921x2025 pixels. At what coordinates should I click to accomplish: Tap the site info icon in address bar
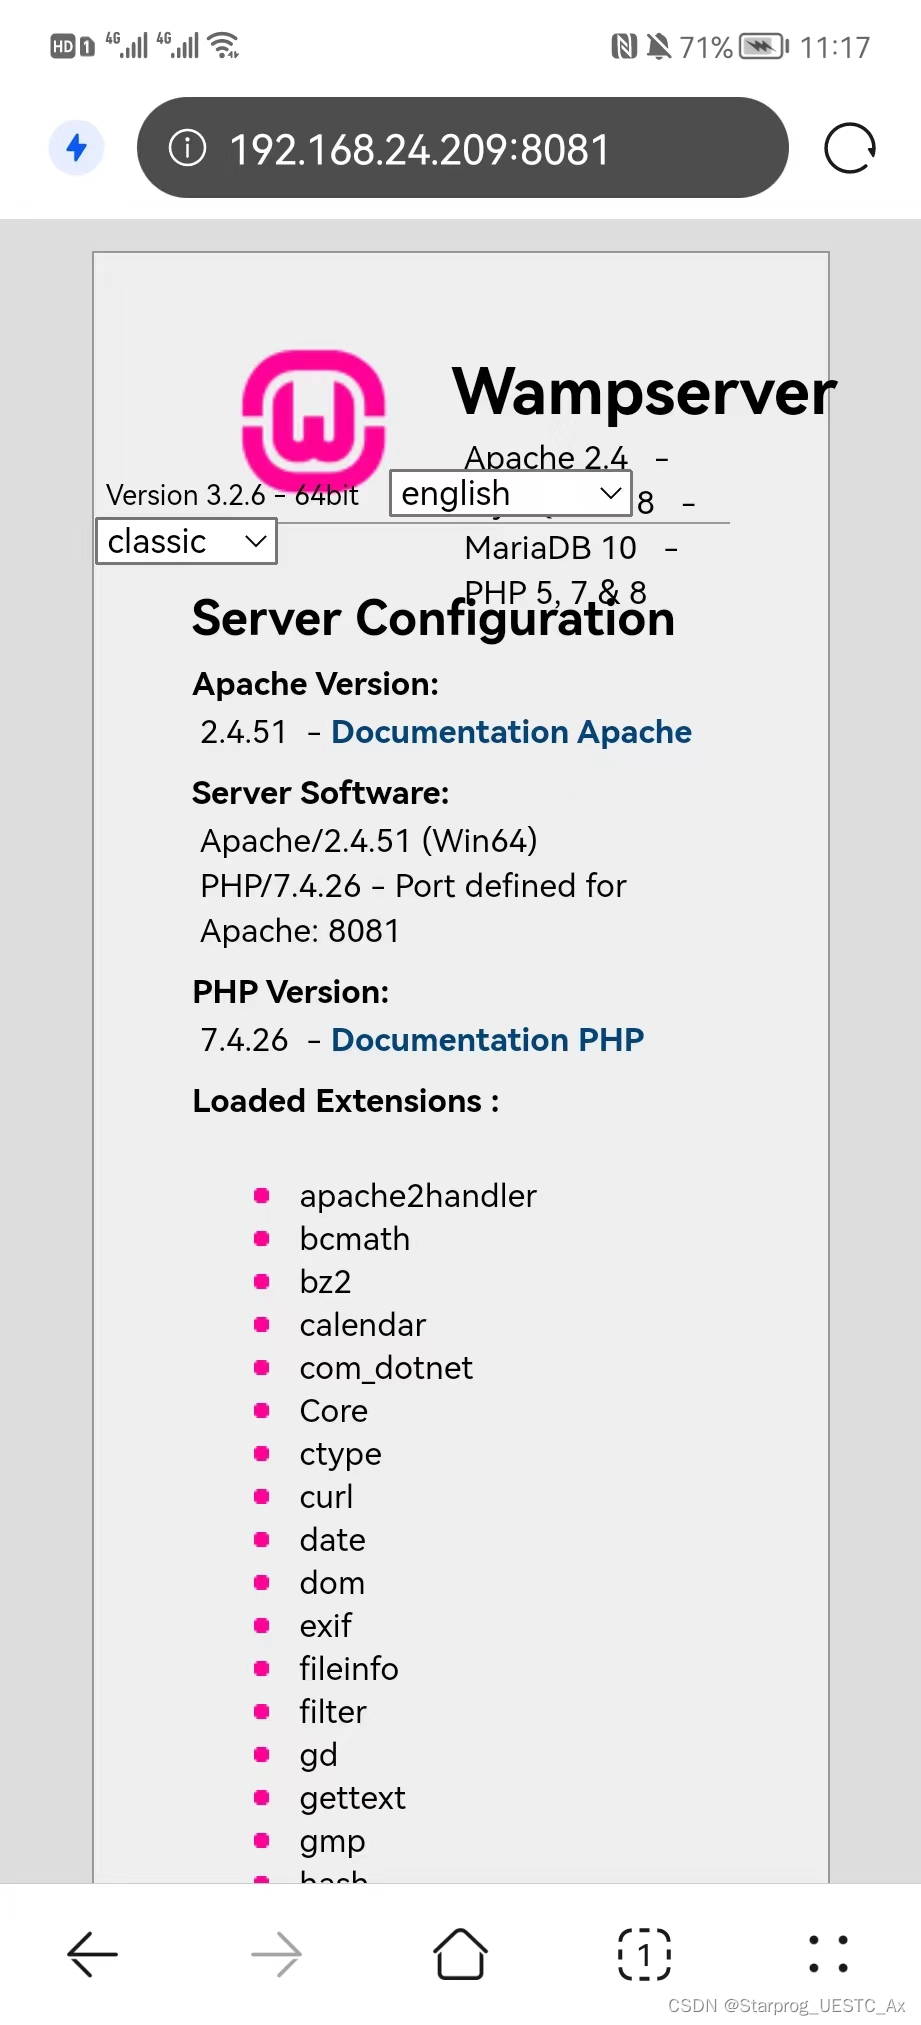click(187, 148)
